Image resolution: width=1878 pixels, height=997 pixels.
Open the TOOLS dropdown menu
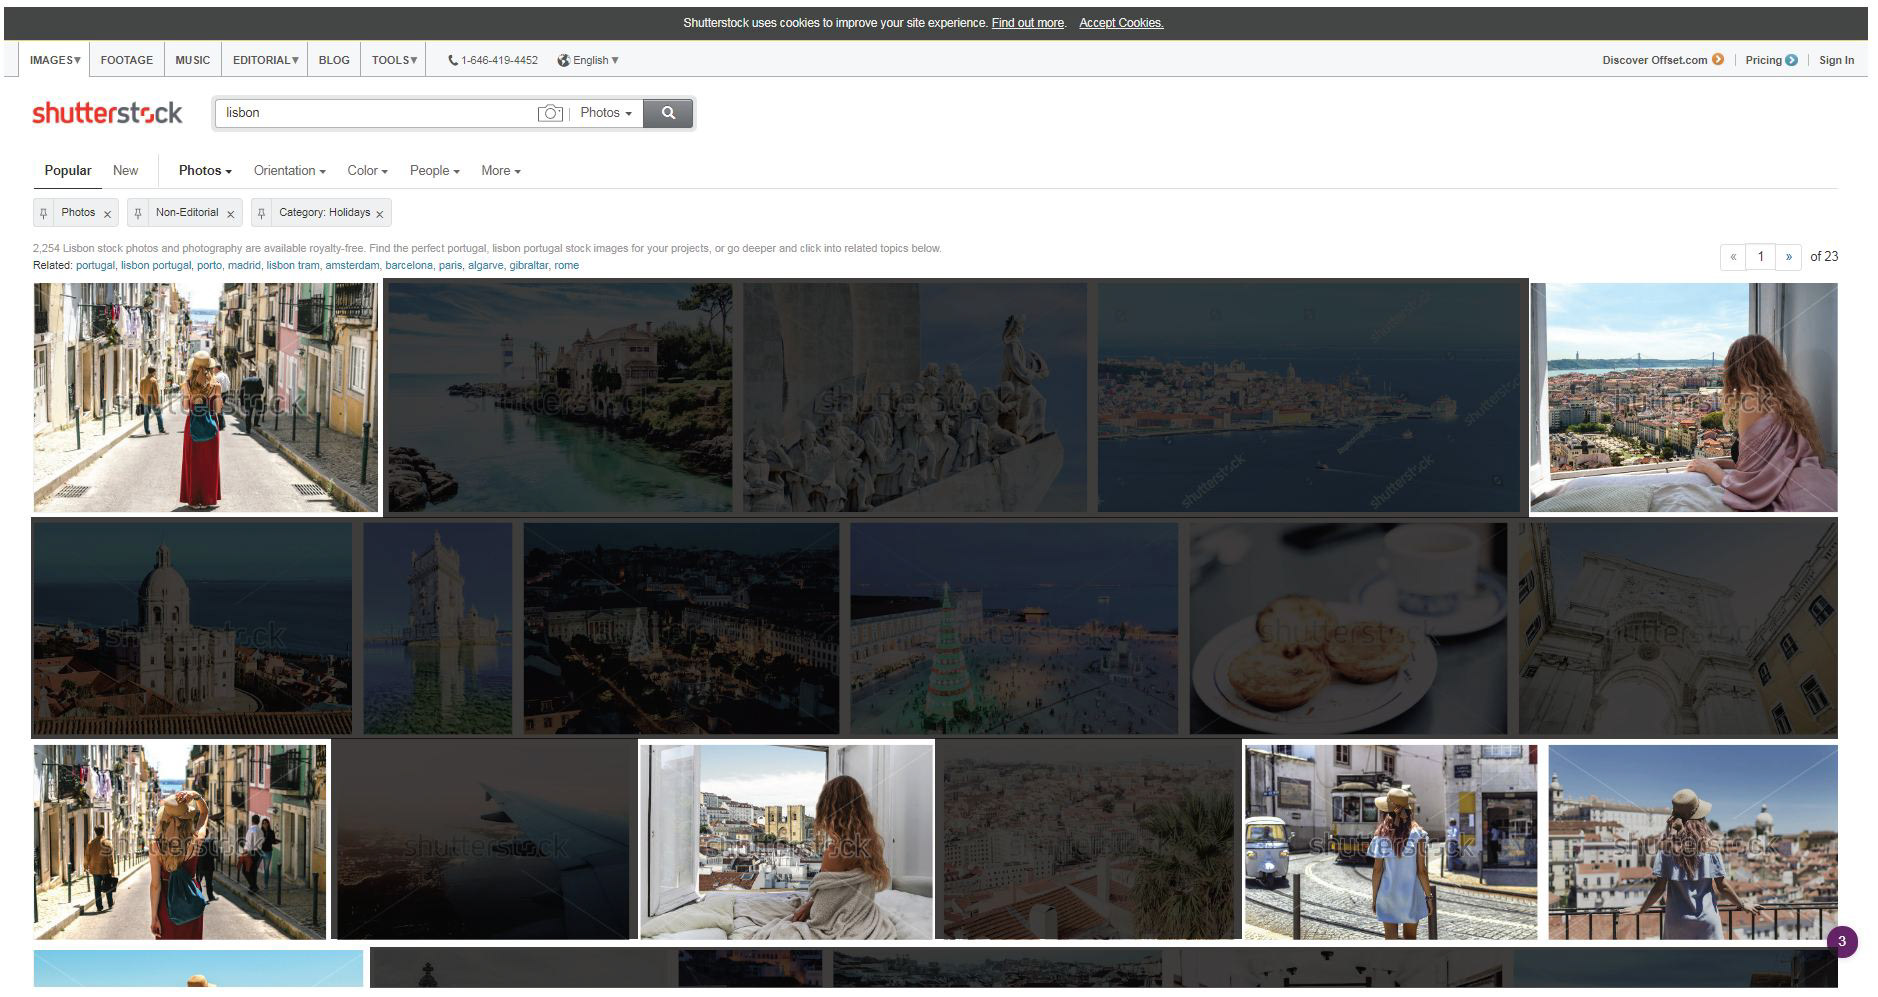394,60
